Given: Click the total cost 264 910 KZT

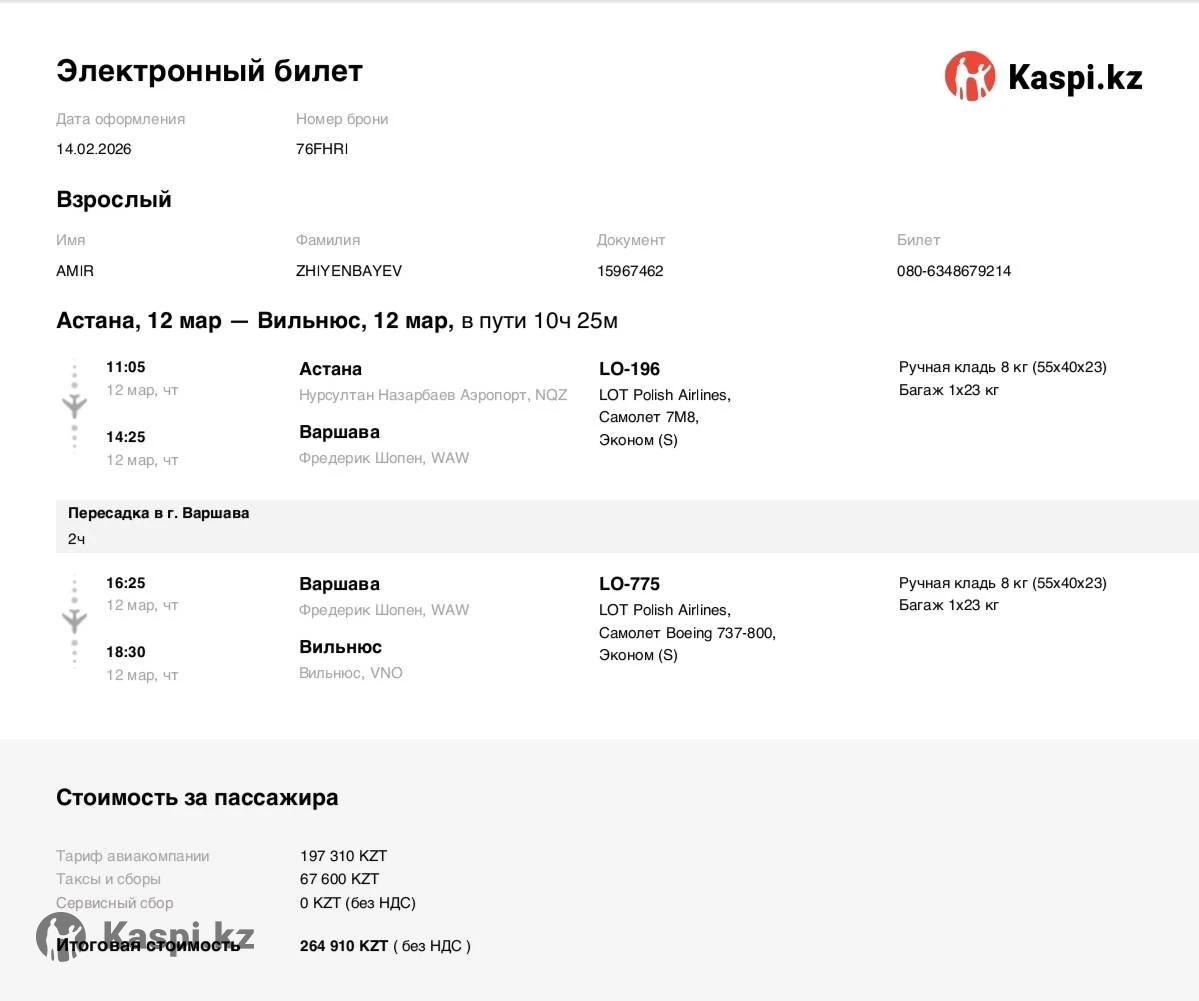Looking at the screenshot, I should [344, 946].
